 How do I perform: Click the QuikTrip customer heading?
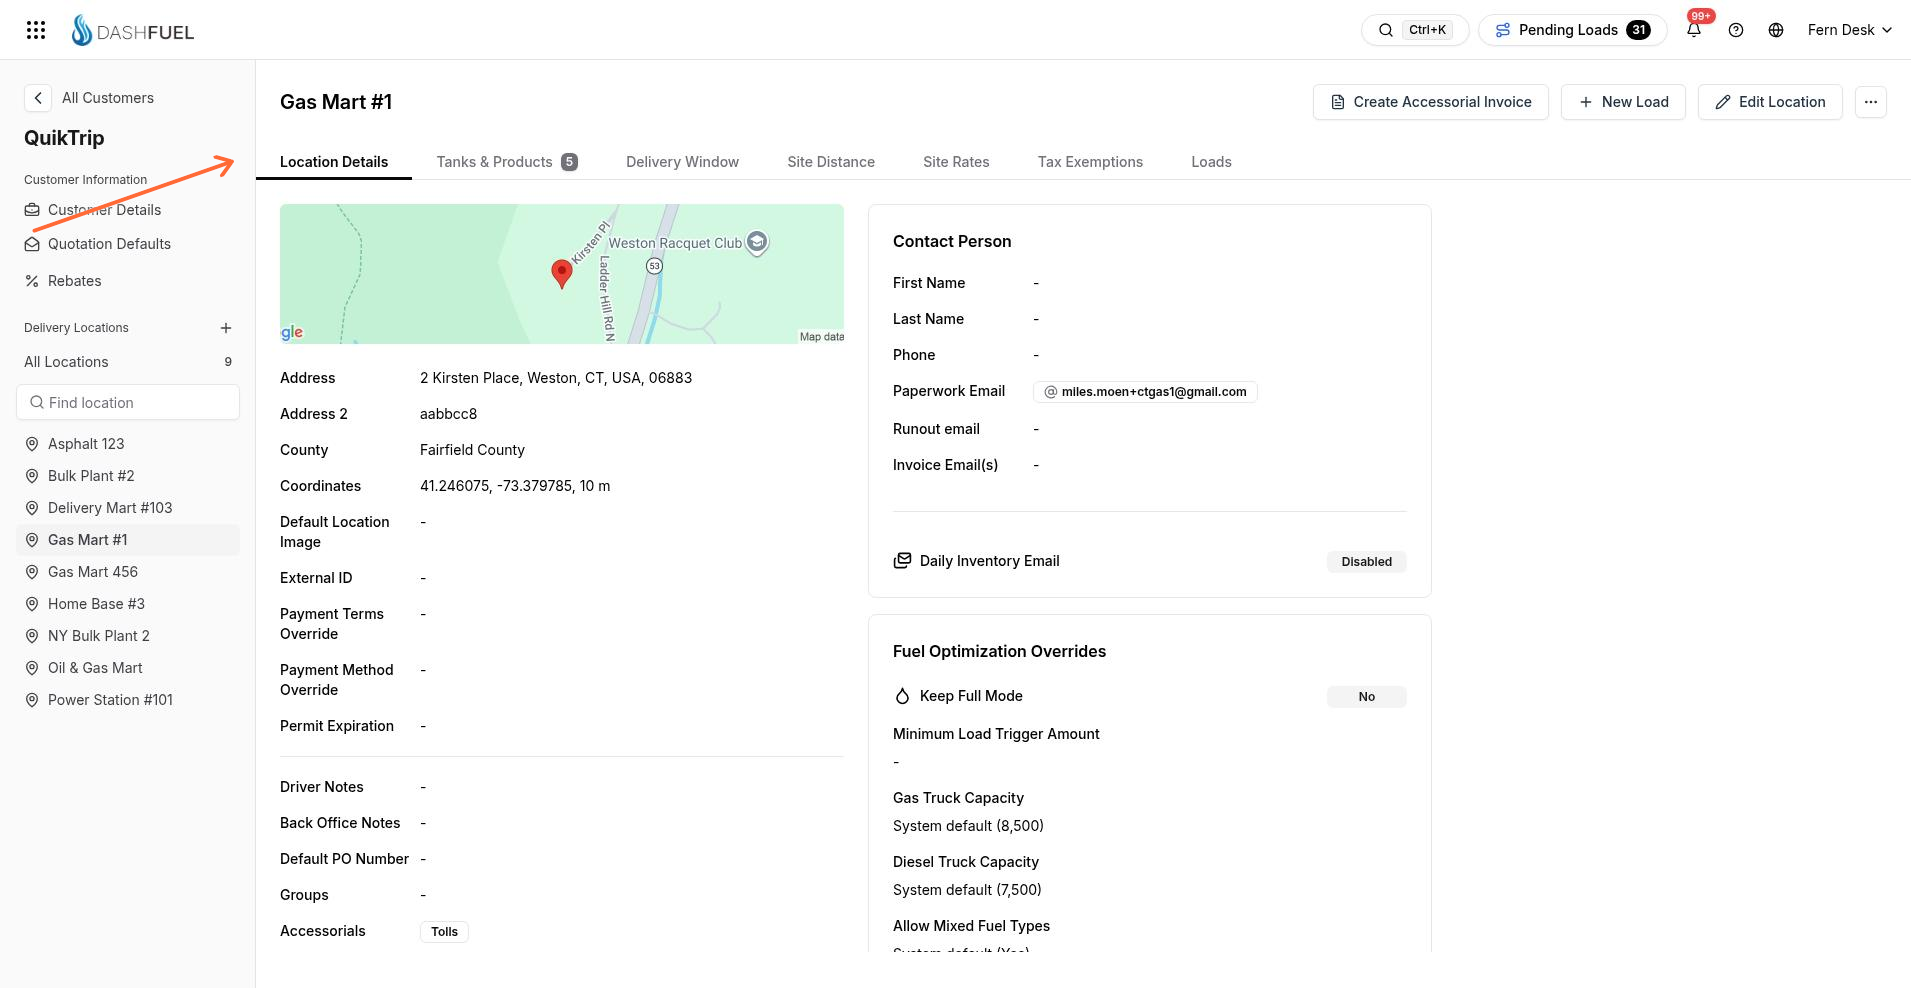64,138
